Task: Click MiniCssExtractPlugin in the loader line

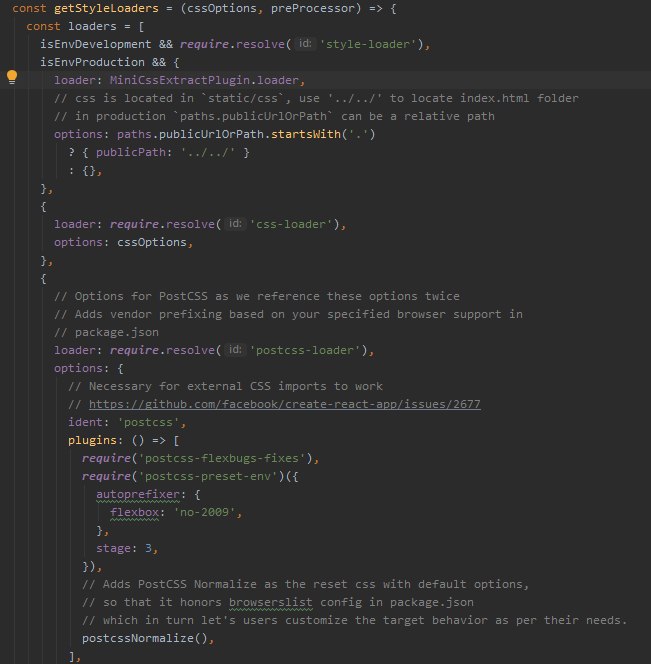Action: [180, 80]
